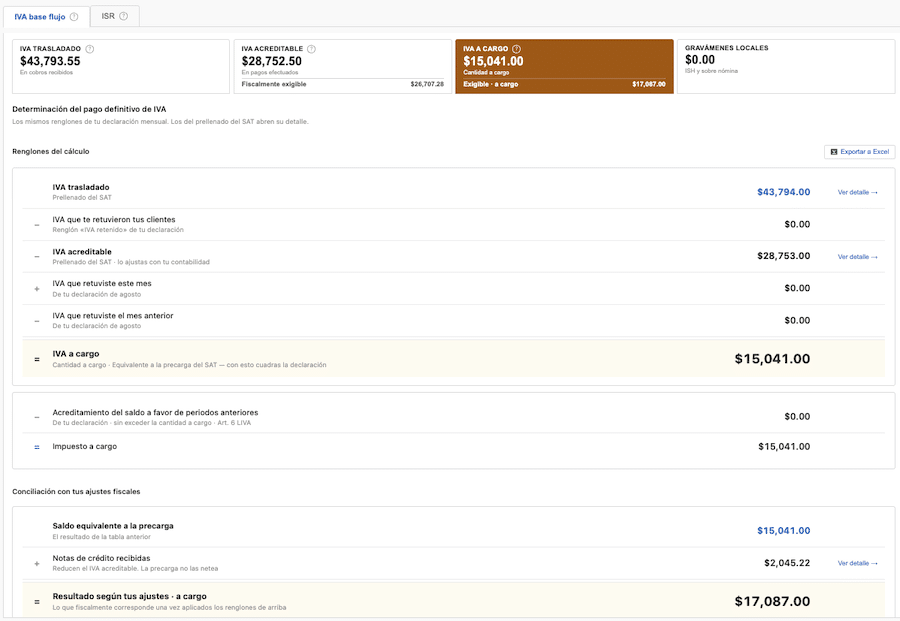
Task: Click the $17,087.00 resultado total
Action: 772,601
